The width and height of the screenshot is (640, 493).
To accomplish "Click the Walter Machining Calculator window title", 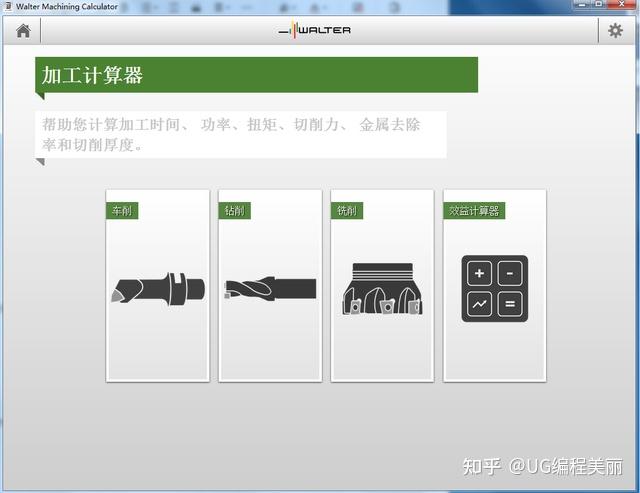I will (x=67, y=7).
